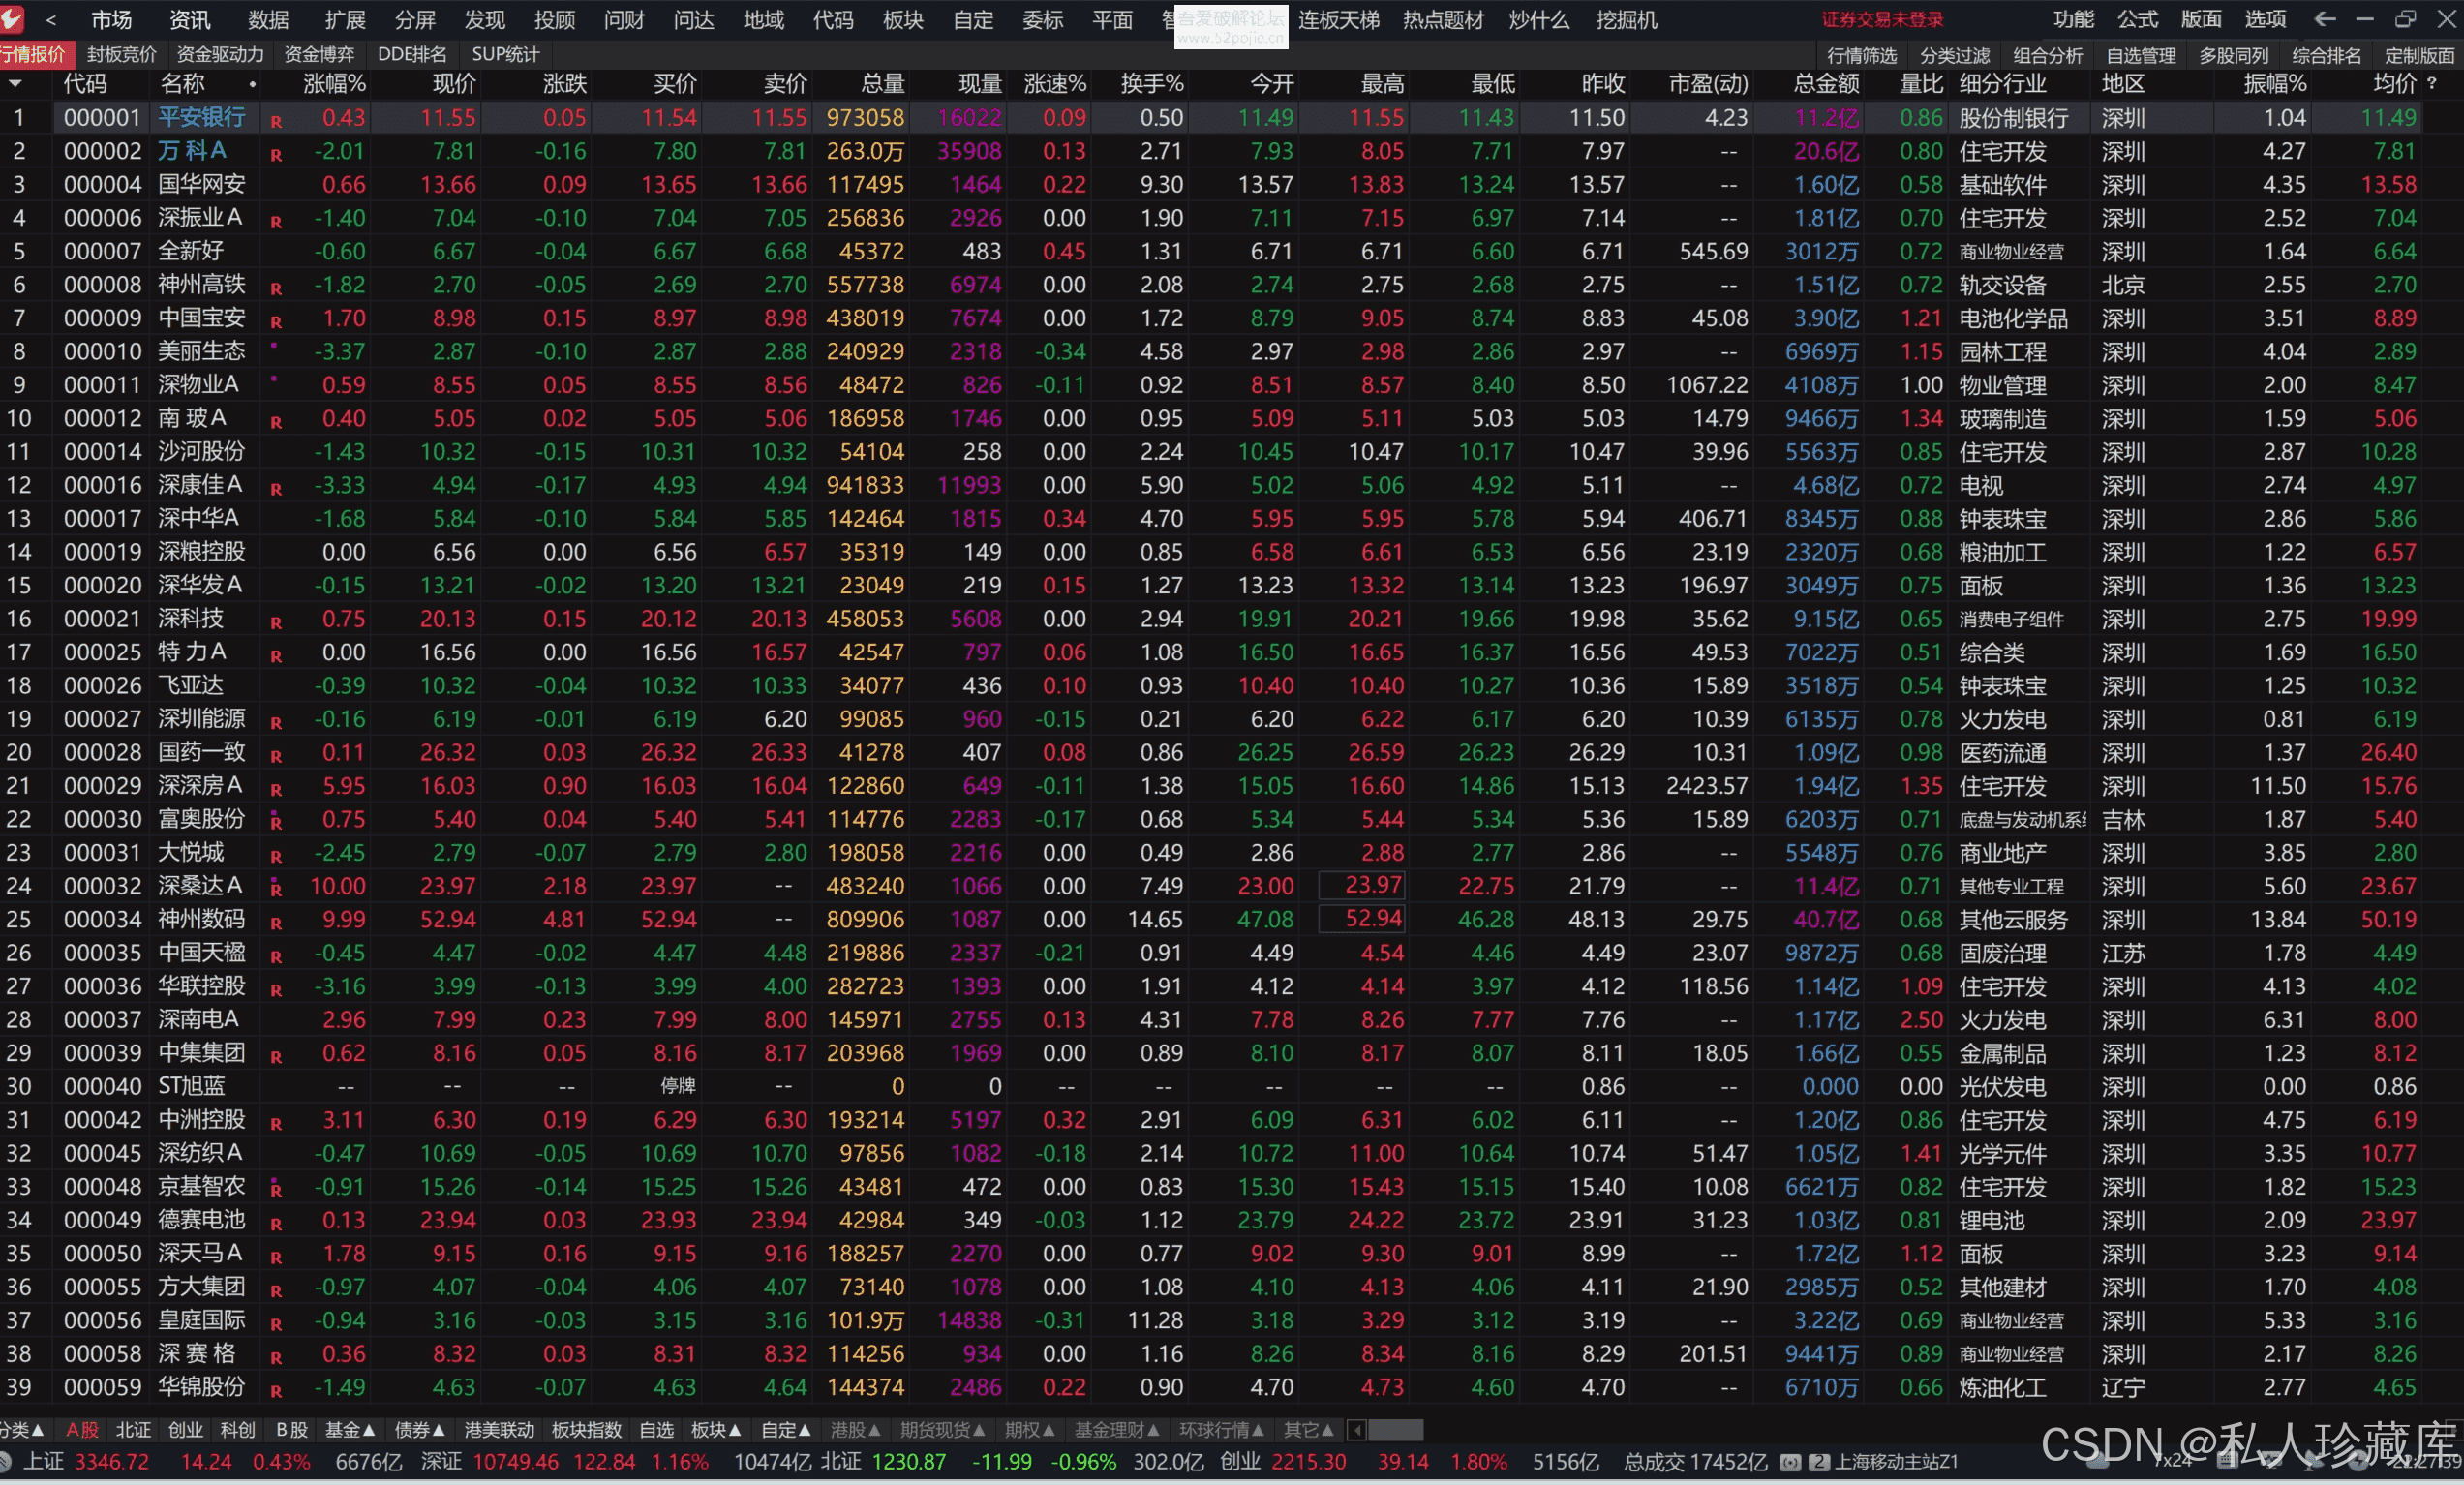Click the round icon left of 上证 index
This screenshot has width=2464, height=1485.
[x=6, y=1462]
